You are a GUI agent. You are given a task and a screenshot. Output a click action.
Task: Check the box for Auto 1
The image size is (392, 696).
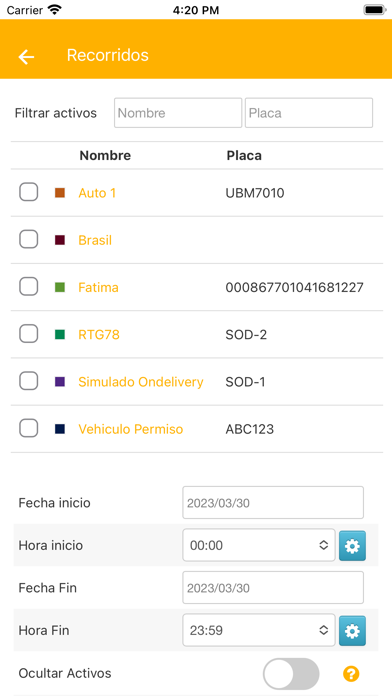point(28,193)
